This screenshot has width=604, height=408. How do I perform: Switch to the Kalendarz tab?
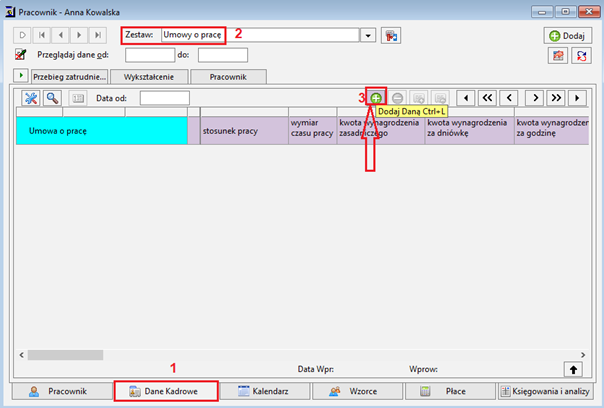coord(264,391)
